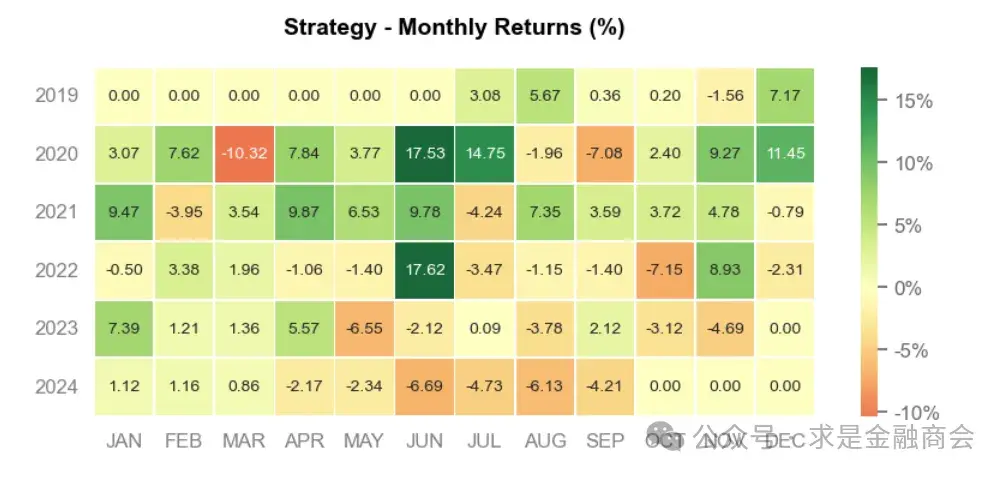
Task: Select the 17.62 cell for June 2022
Action: point(425,270)
